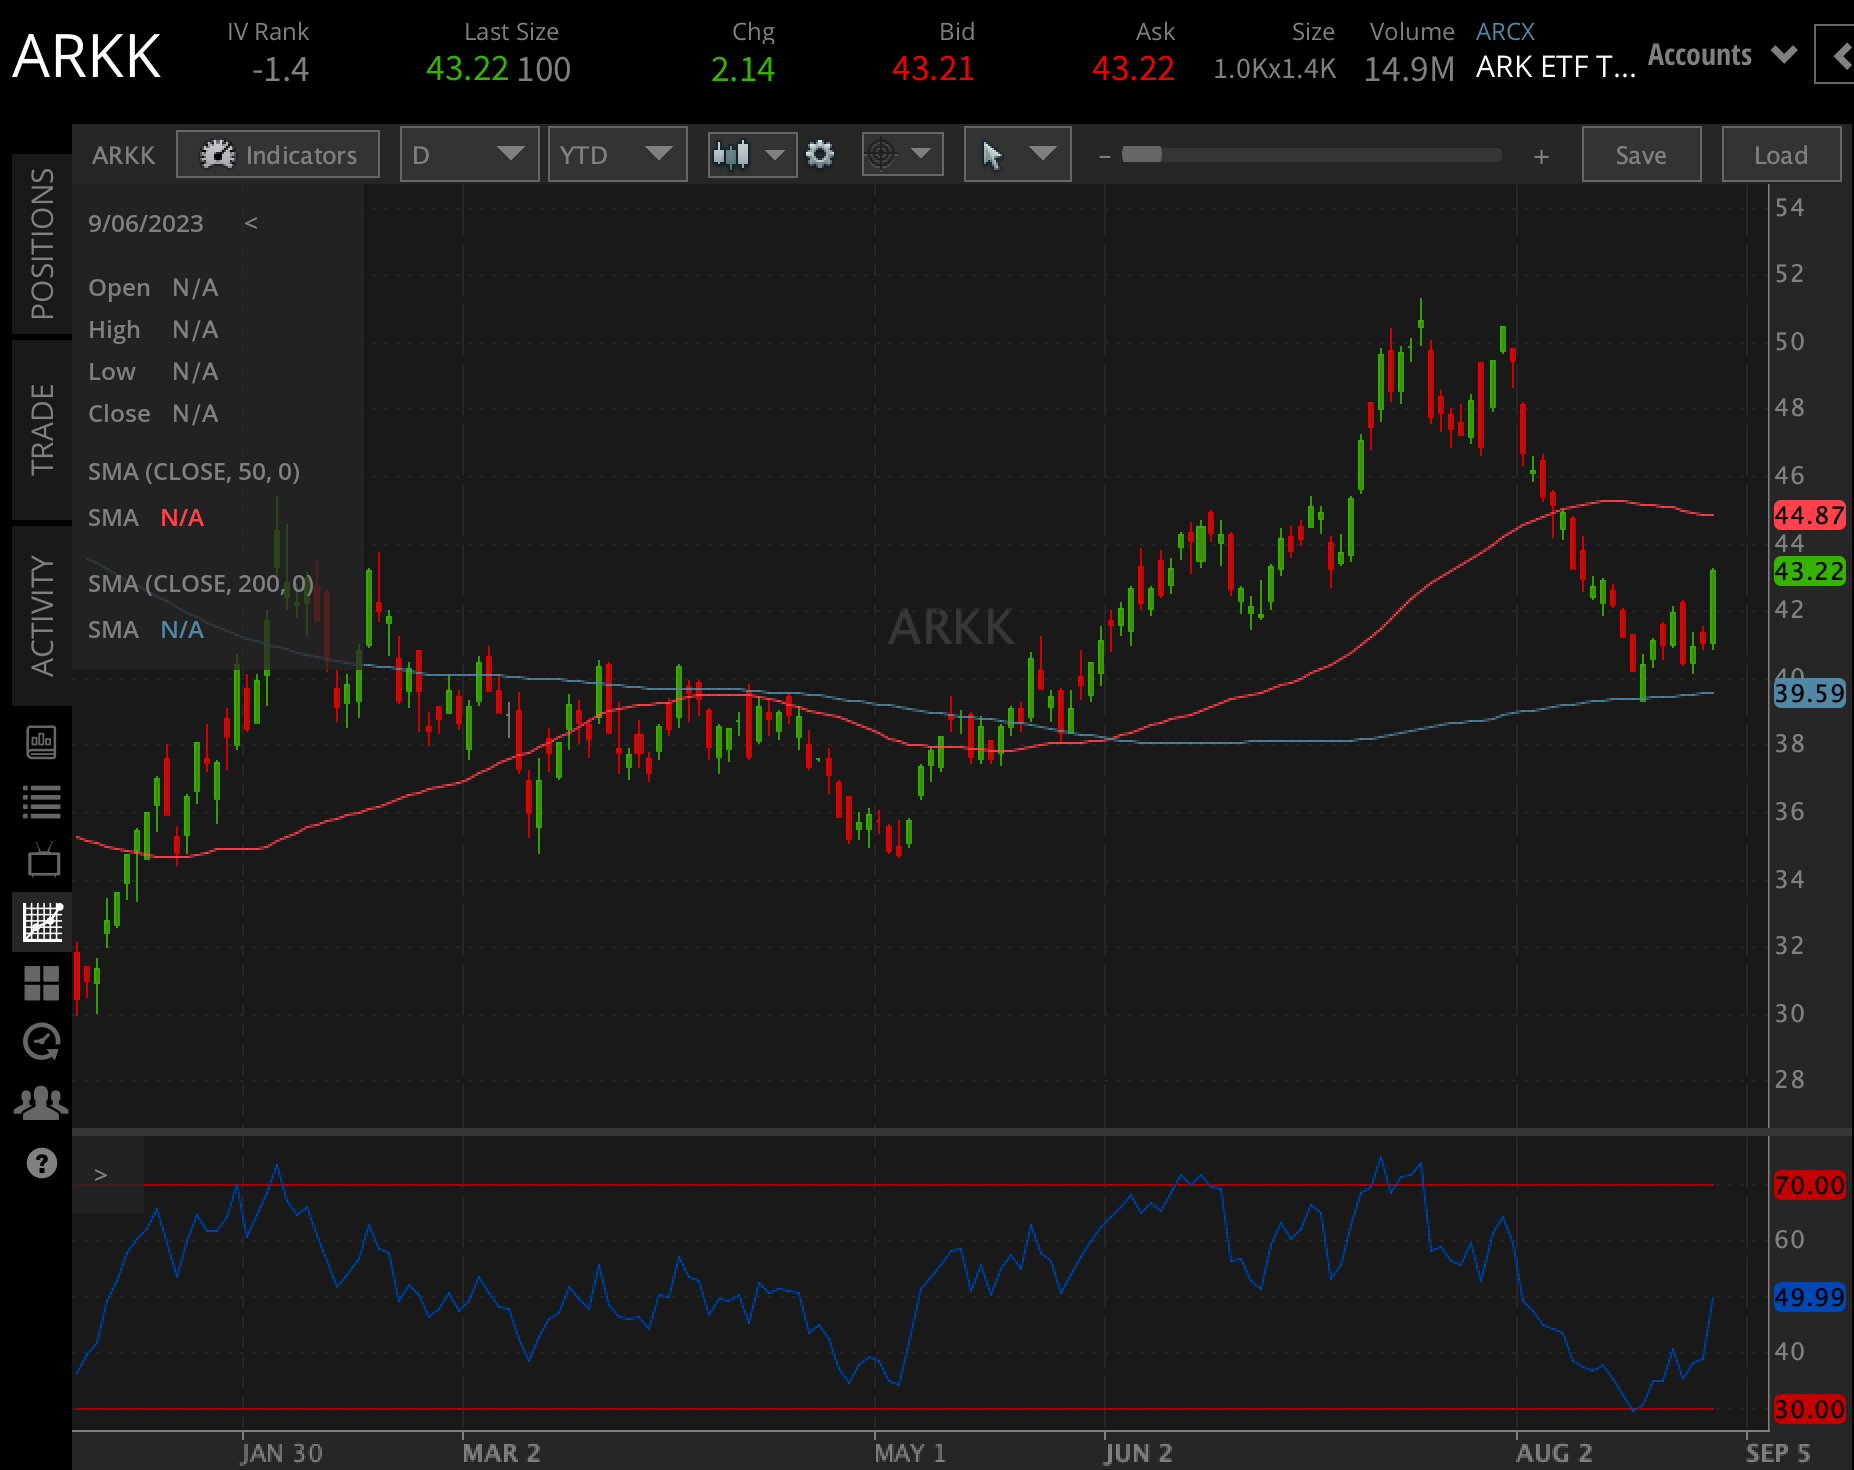Click the 39.59 SMA price label
The width and height of the screenshot is (1854, 1470).
1809,693
